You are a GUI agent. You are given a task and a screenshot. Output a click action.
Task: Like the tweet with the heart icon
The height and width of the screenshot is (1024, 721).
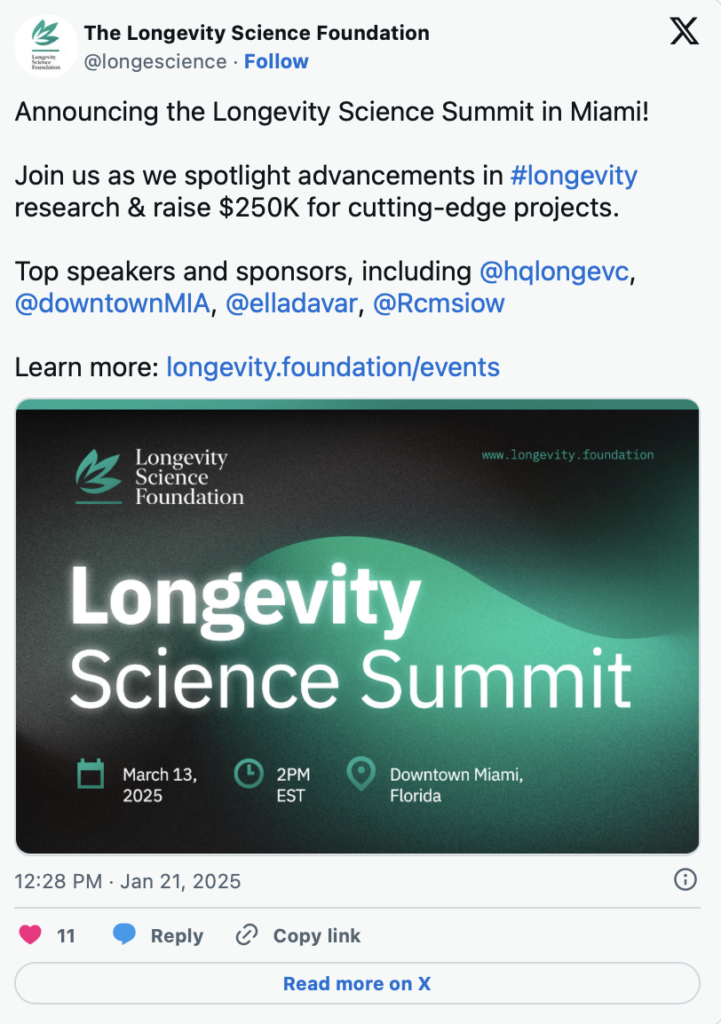(x=31, y=935)
